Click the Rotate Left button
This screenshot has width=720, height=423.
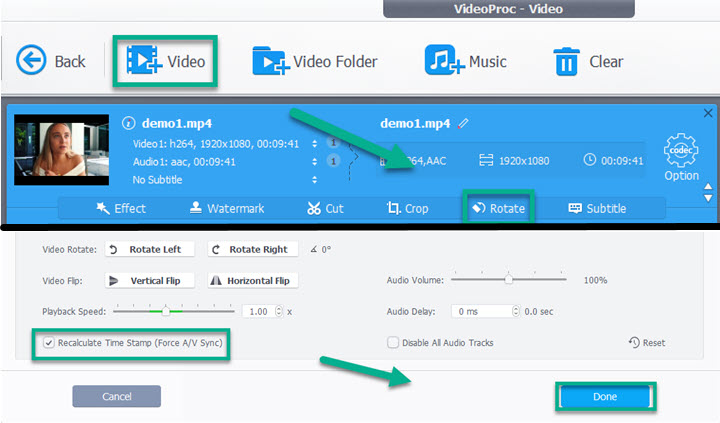tap(150, 249)
